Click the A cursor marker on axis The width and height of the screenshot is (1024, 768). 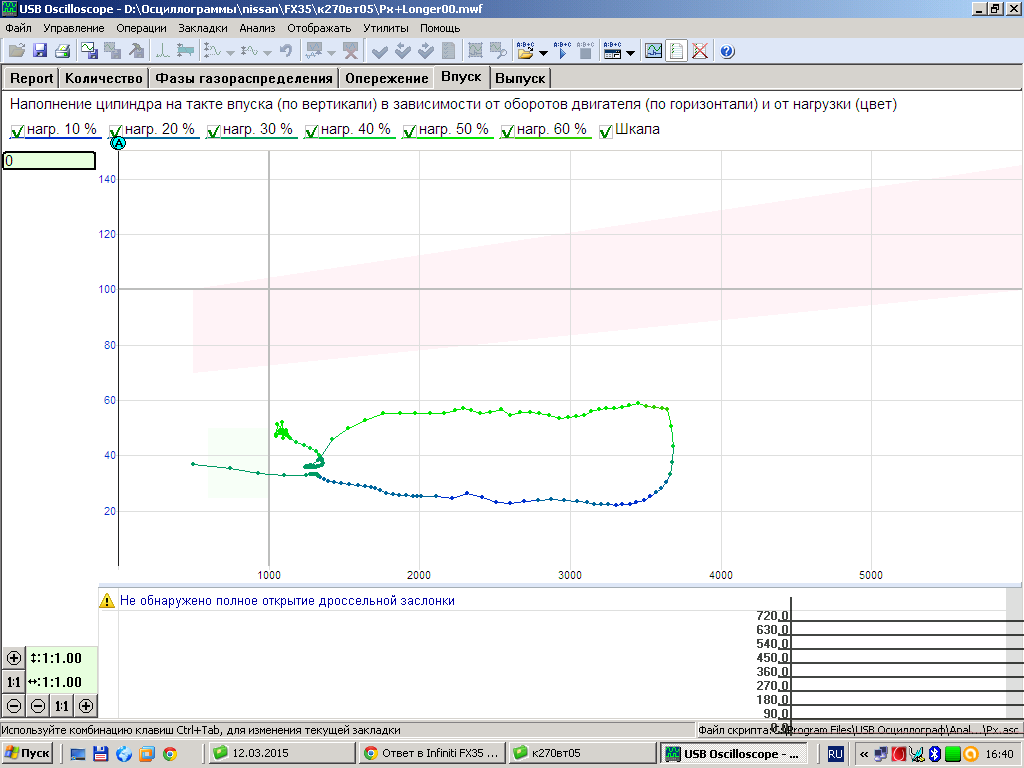pos(118,143)
